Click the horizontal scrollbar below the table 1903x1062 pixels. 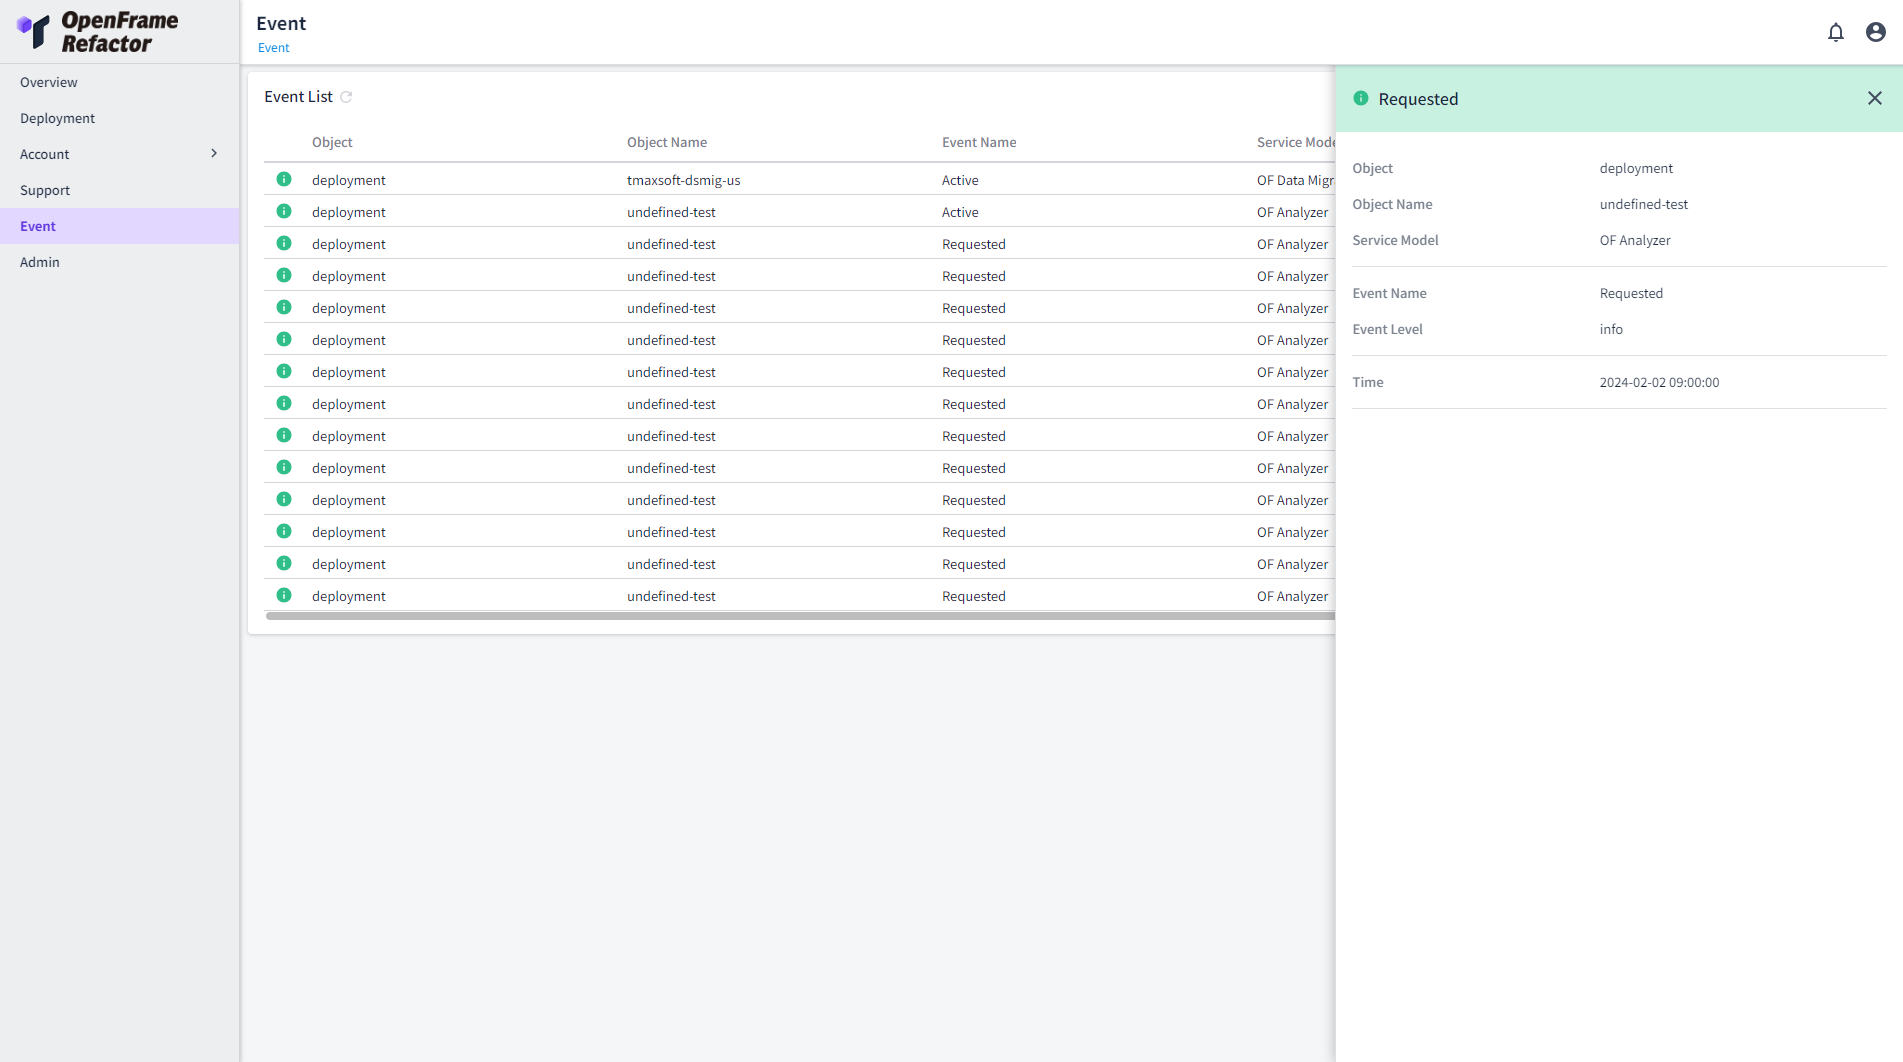[800, 616]
